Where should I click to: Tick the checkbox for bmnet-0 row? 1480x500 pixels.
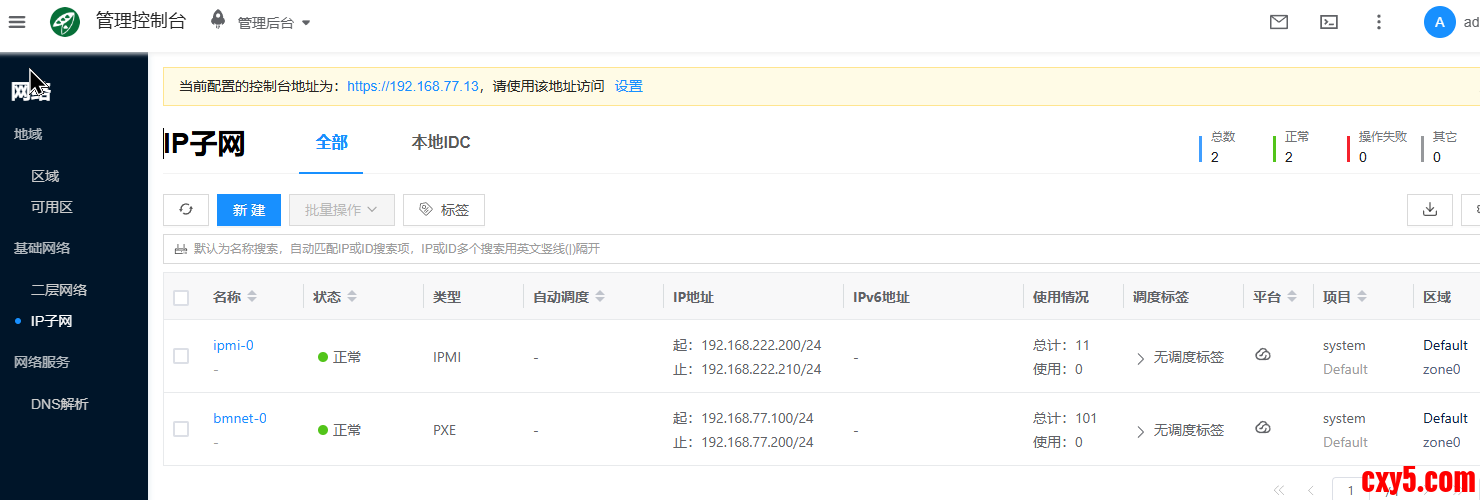[x=181, y=429]
